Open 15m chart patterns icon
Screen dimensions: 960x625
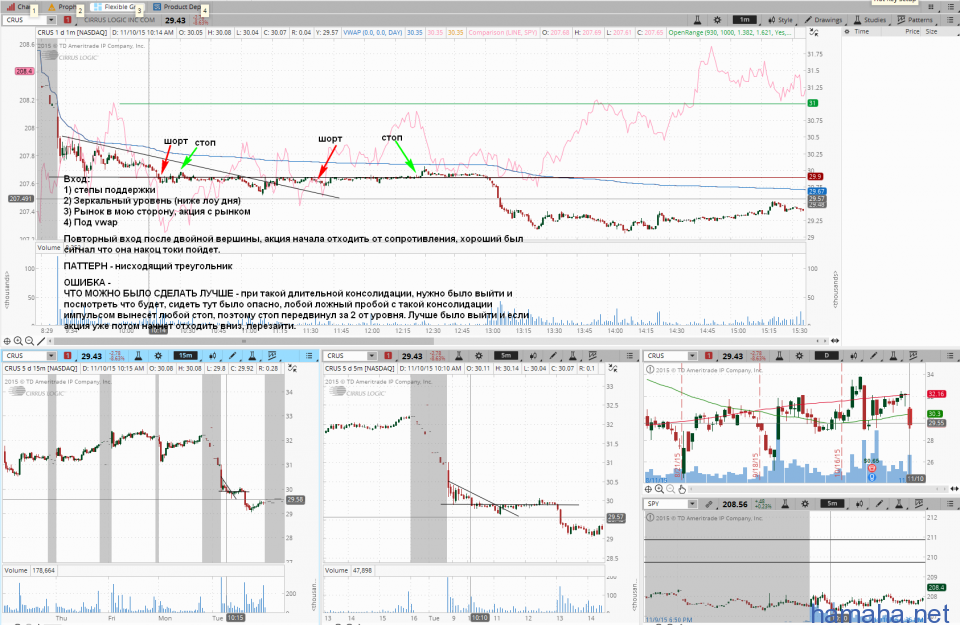point(272,356)
